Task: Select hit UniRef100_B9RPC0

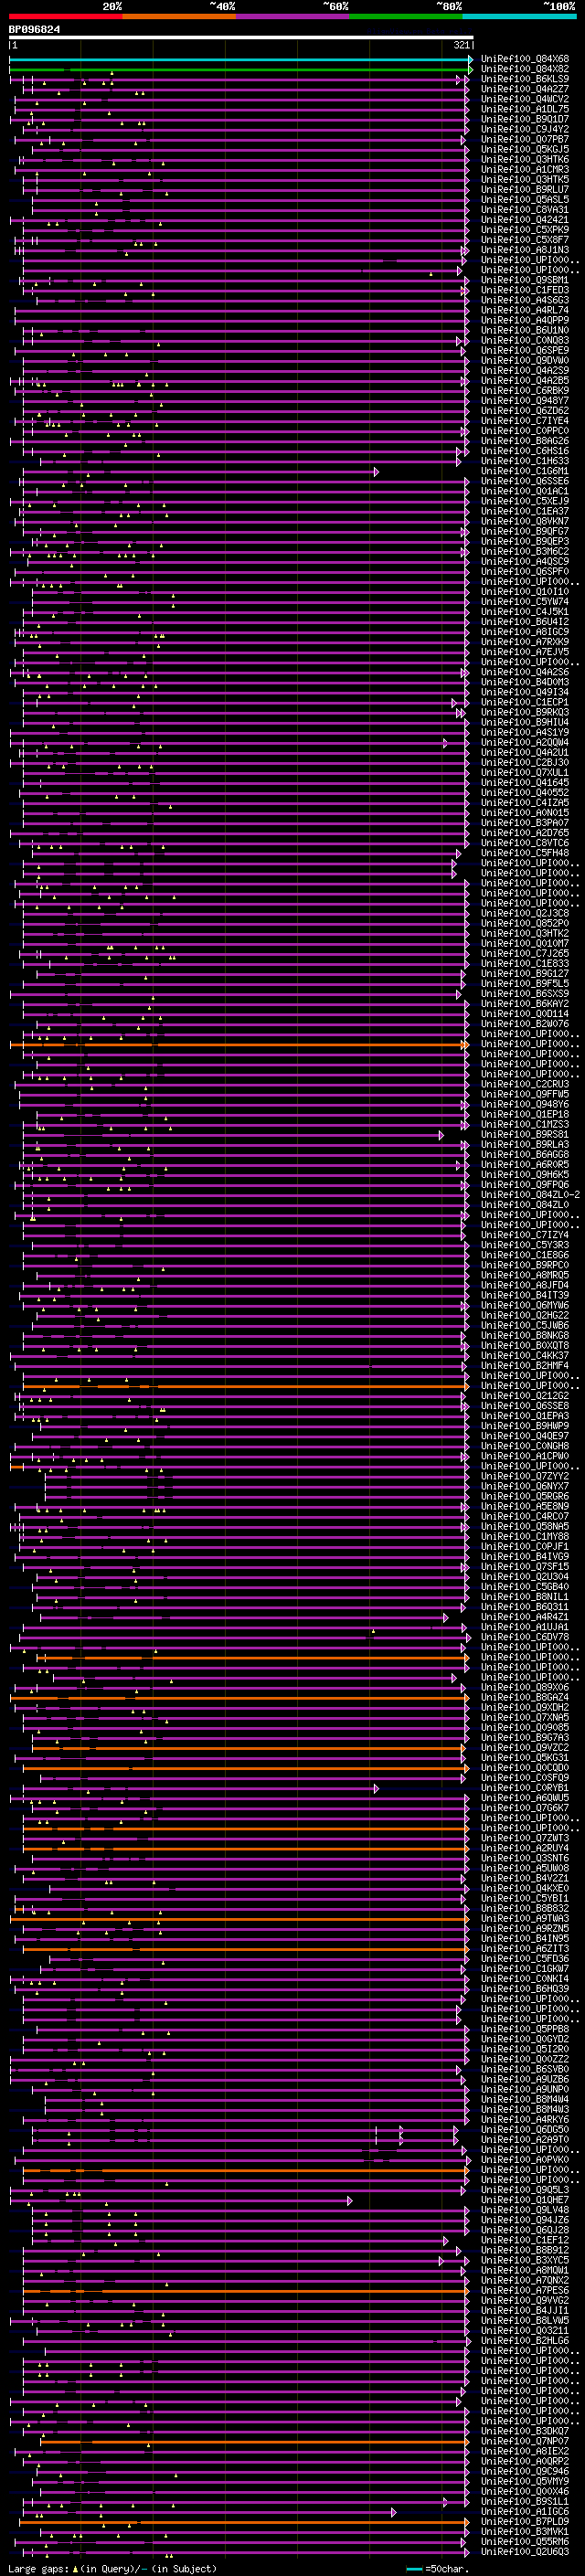Action: 524,1264
